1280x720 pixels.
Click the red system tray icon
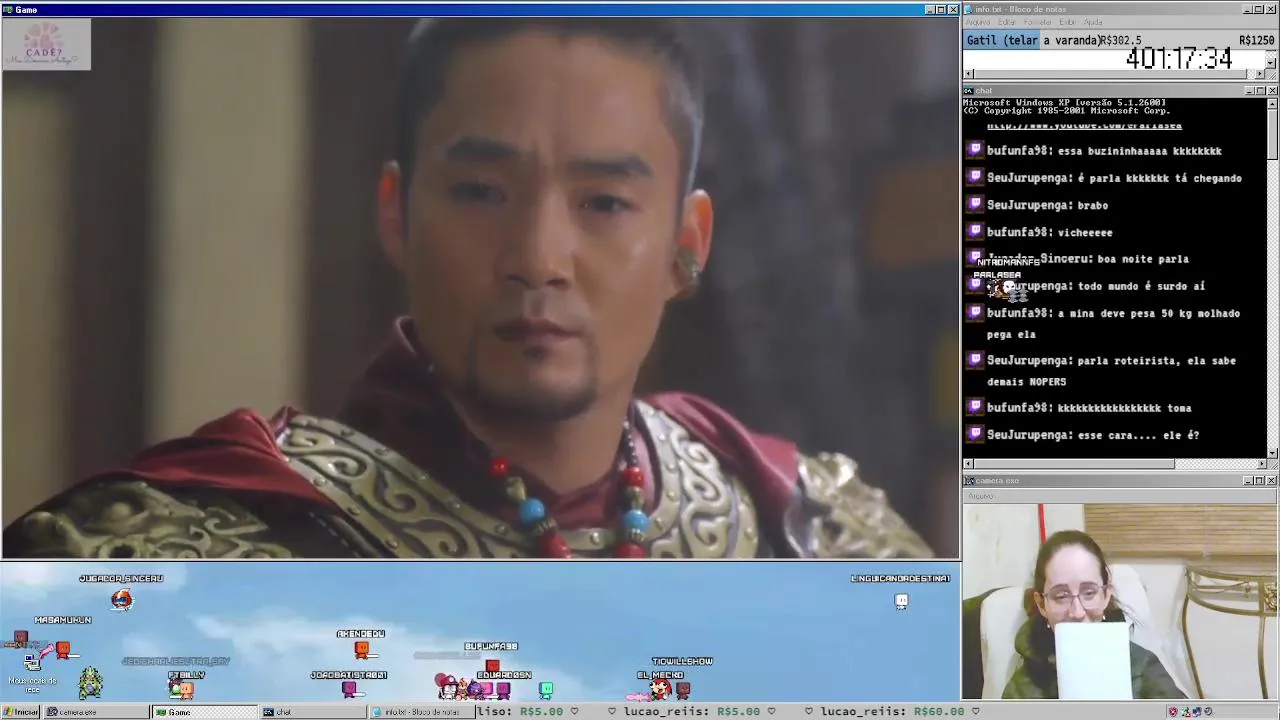1173,712
